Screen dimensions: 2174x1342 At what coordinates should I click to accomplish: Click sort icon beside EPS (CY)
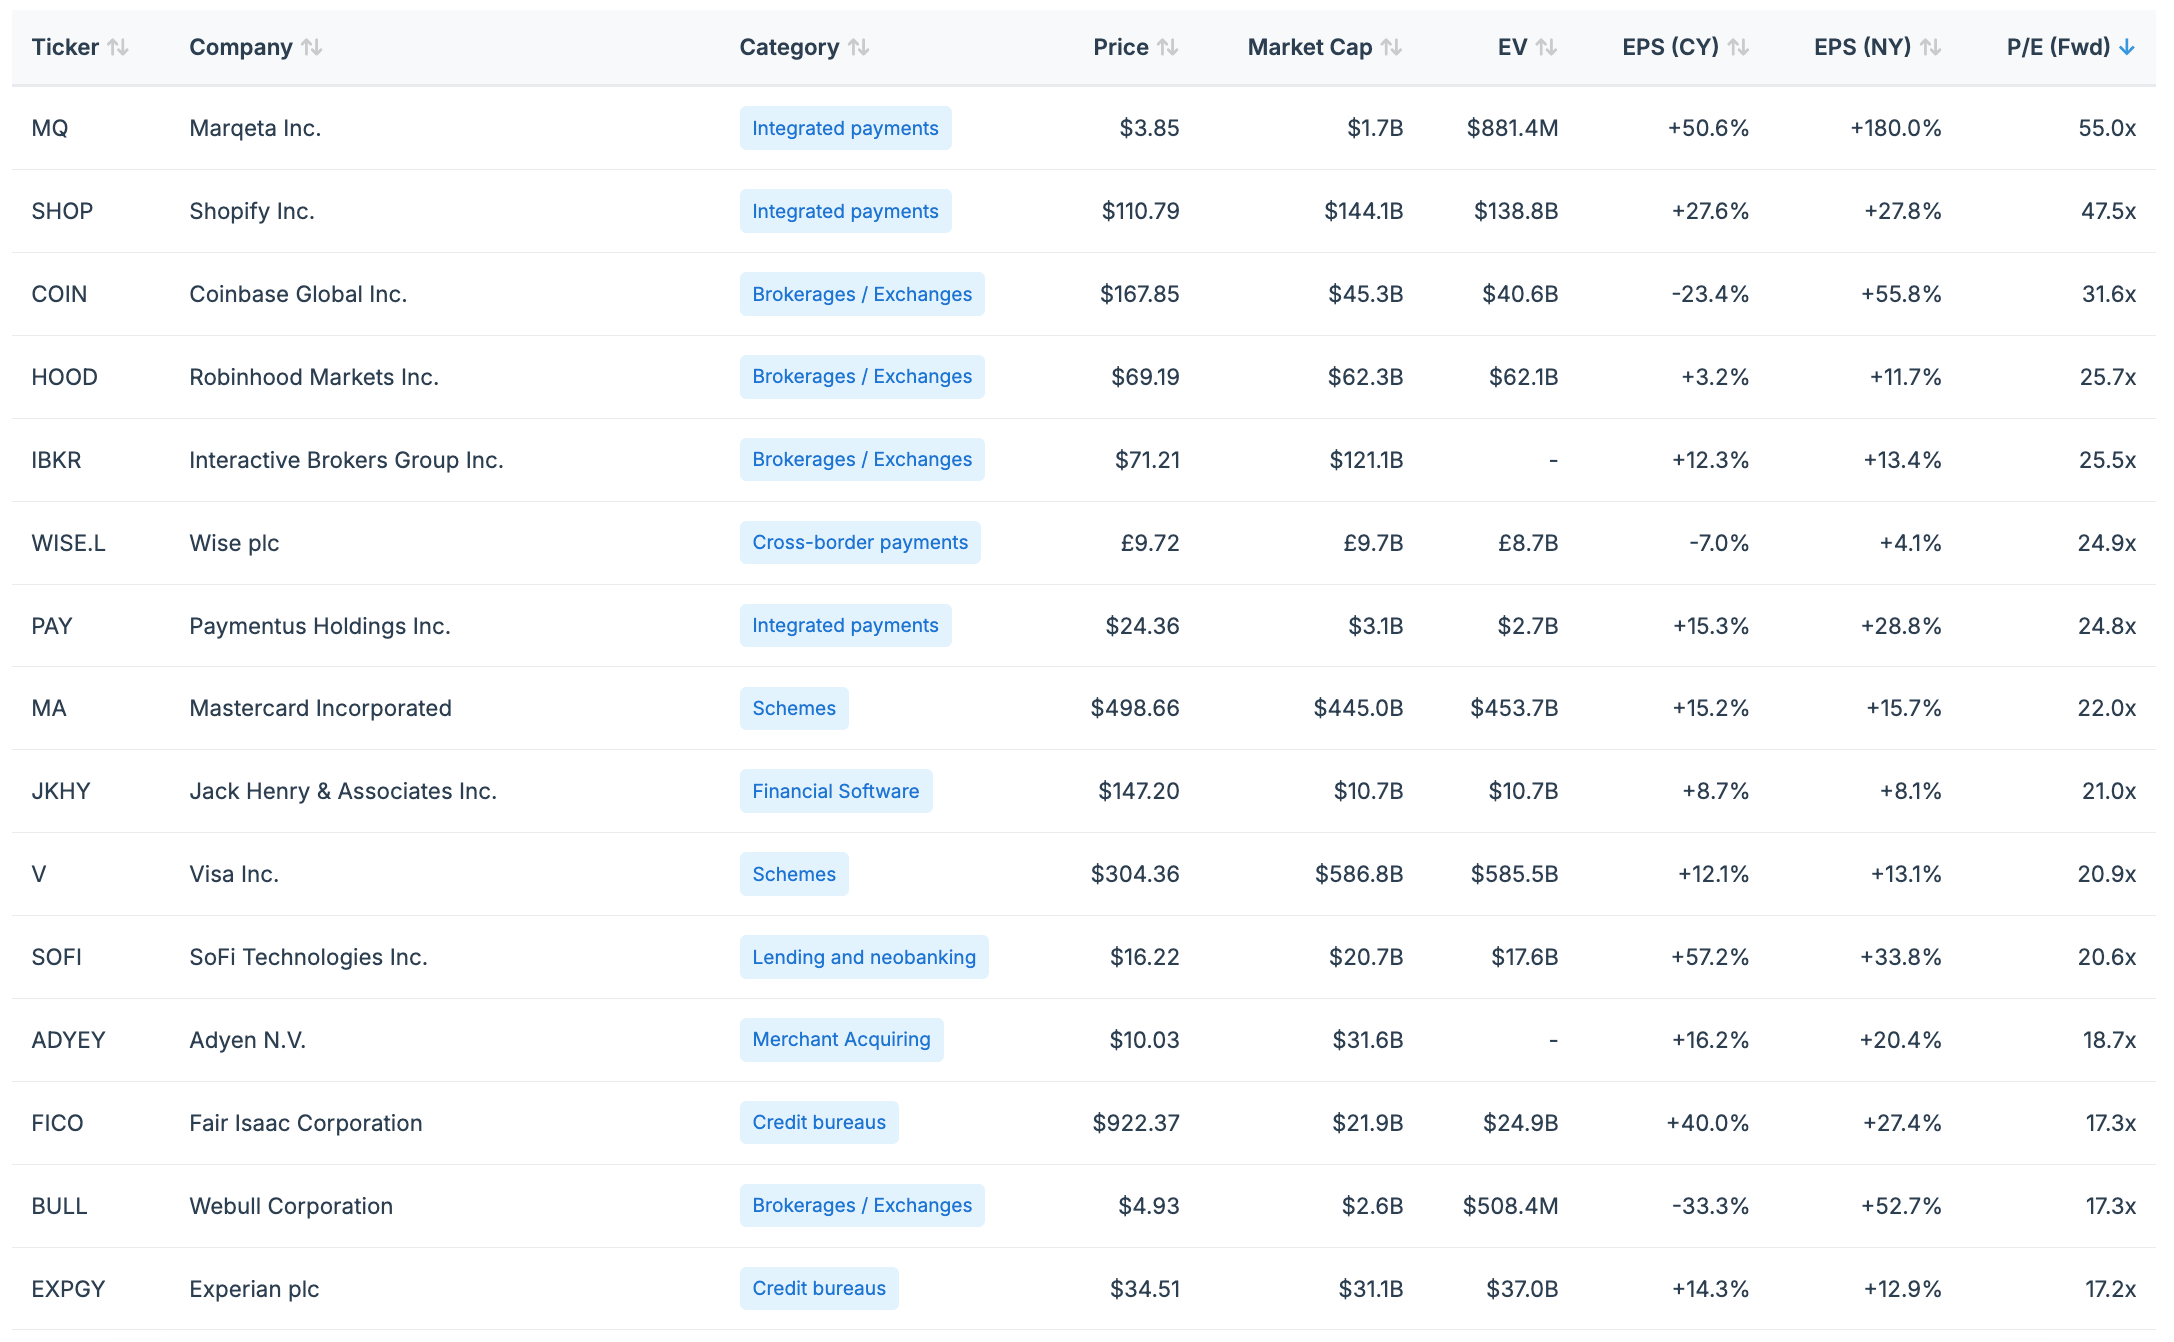[x=1738, y=47]
